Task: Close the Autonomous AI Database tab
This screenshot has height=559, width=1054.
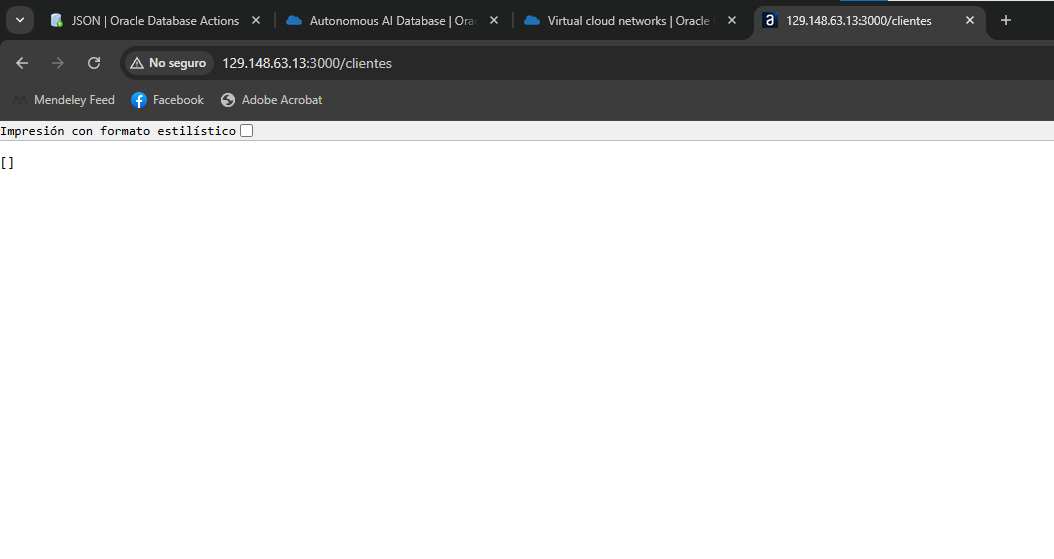Action: coord(494,21)
